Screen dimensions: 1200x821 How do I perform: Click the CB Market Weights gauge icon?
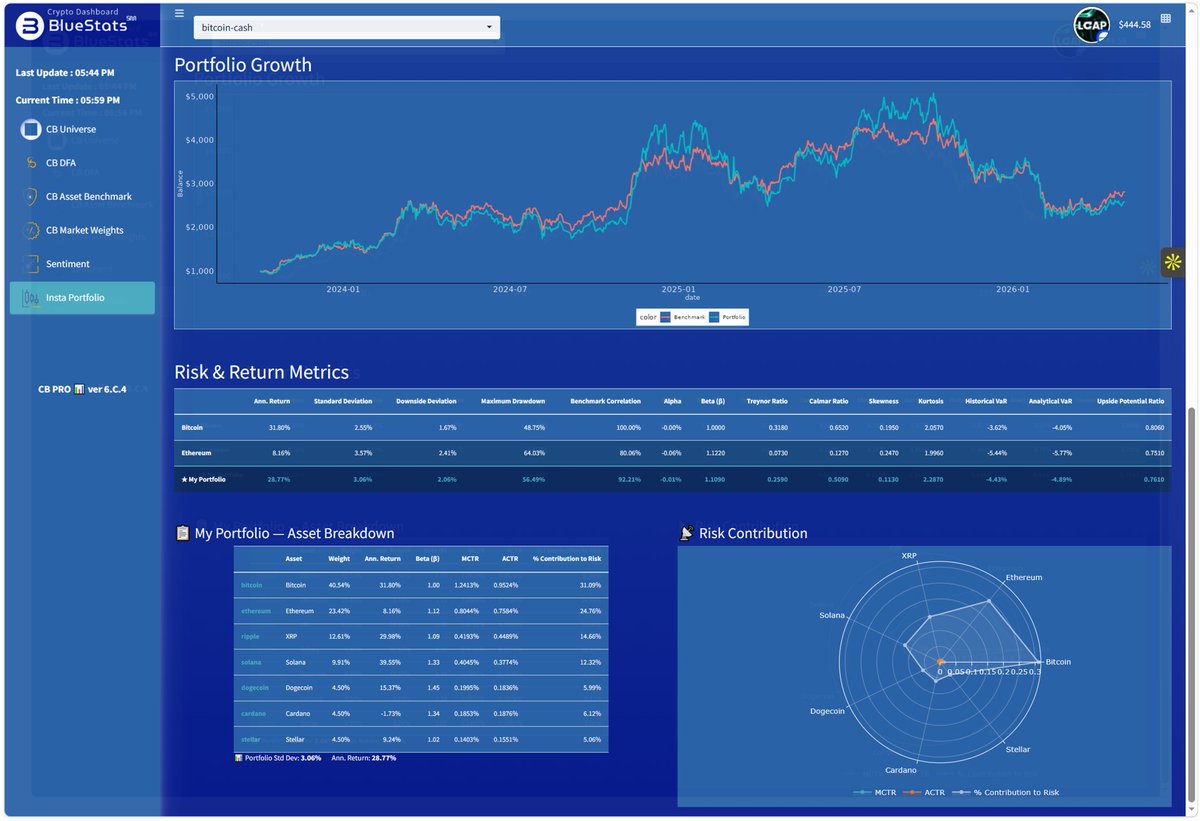pos(31,230)
